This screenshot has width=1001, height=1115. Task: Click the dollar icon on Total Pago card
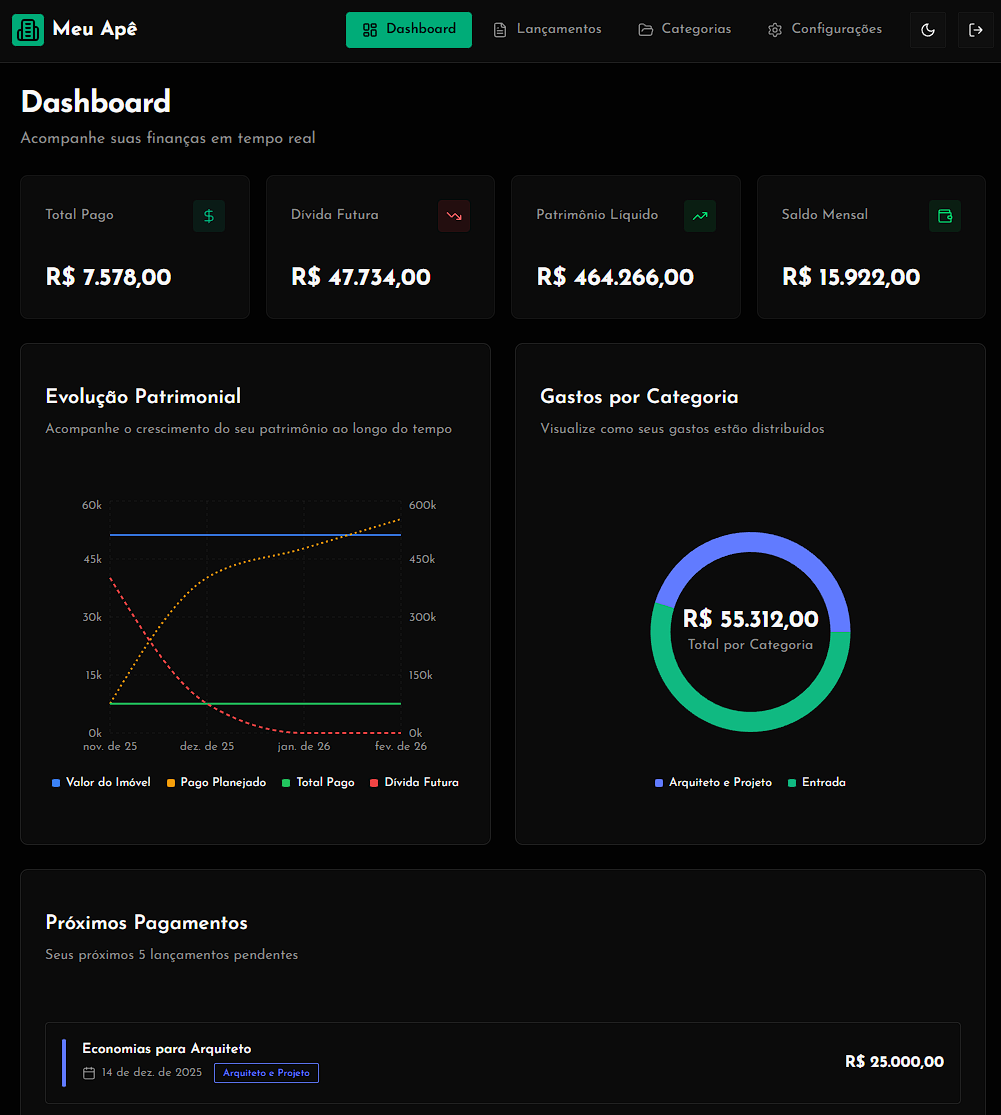pos(209,215)
